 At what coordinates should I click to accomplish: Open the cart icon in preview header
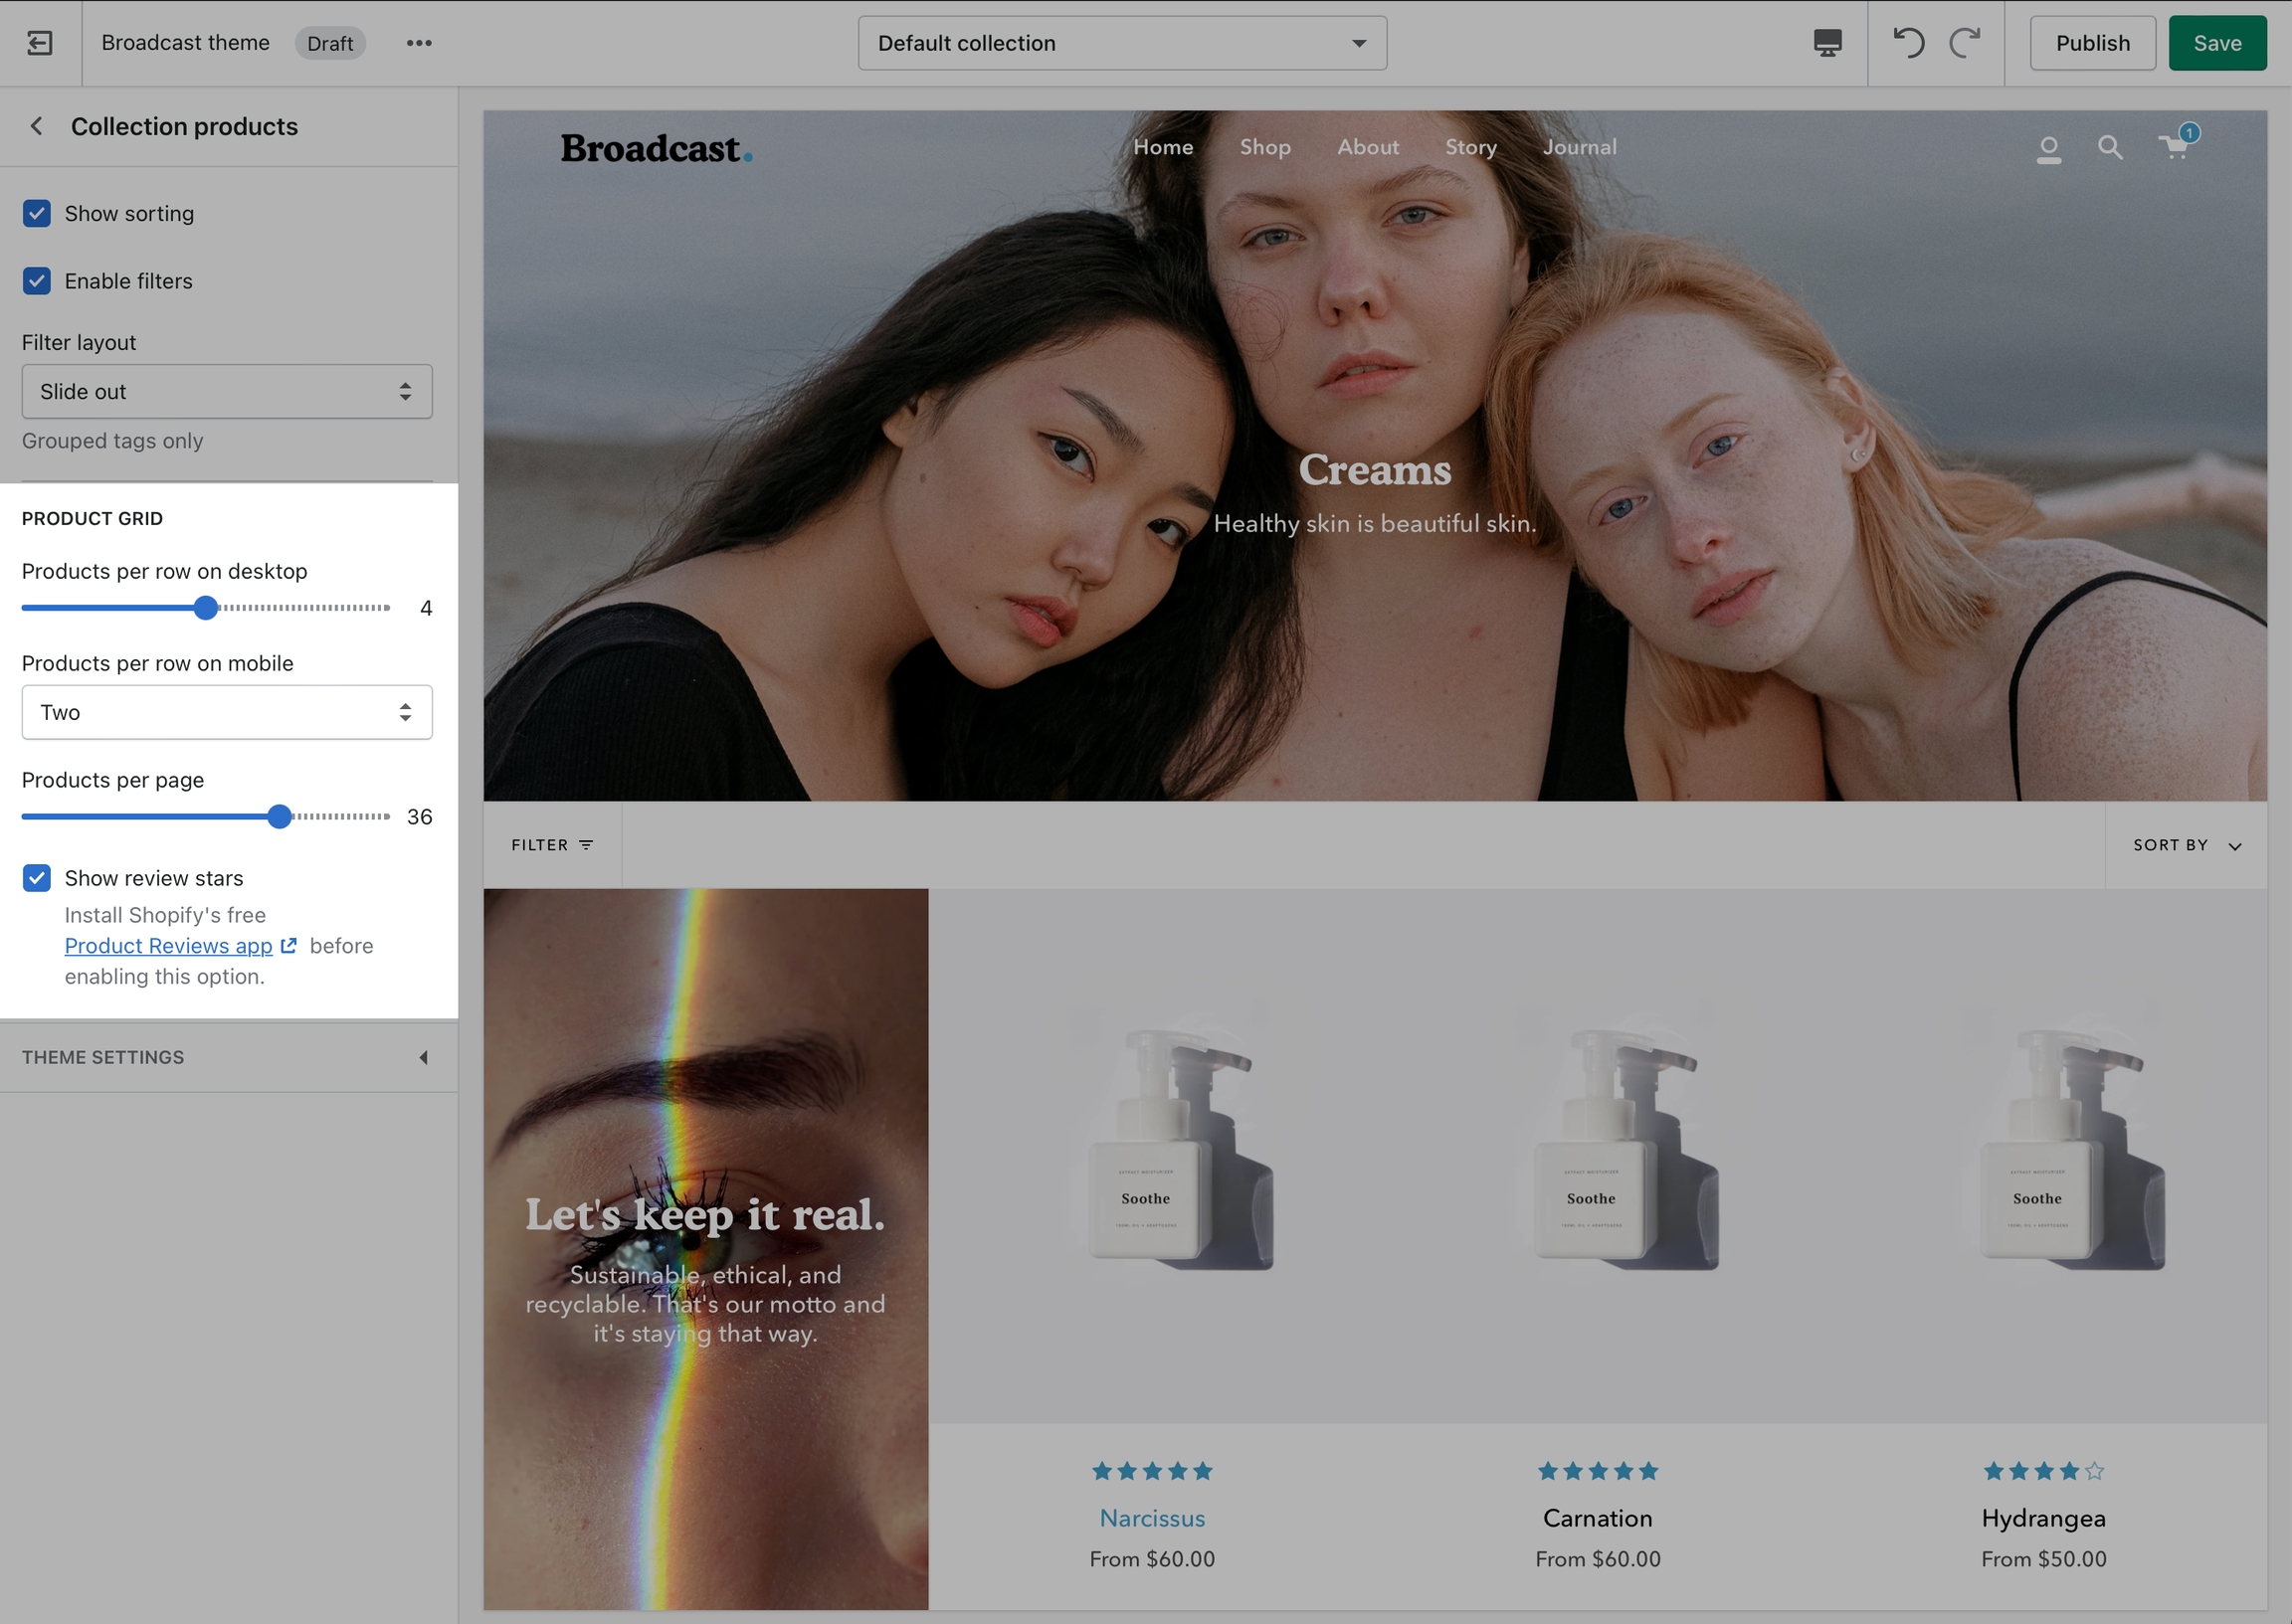point(2174,148)
